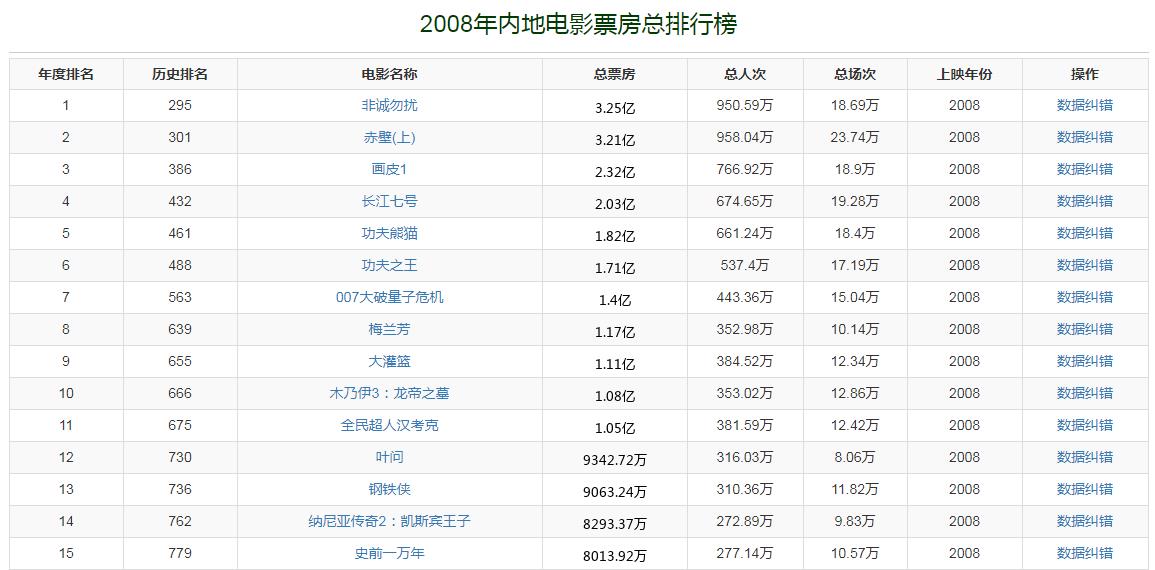Open the 叶问 movie link

389,457
